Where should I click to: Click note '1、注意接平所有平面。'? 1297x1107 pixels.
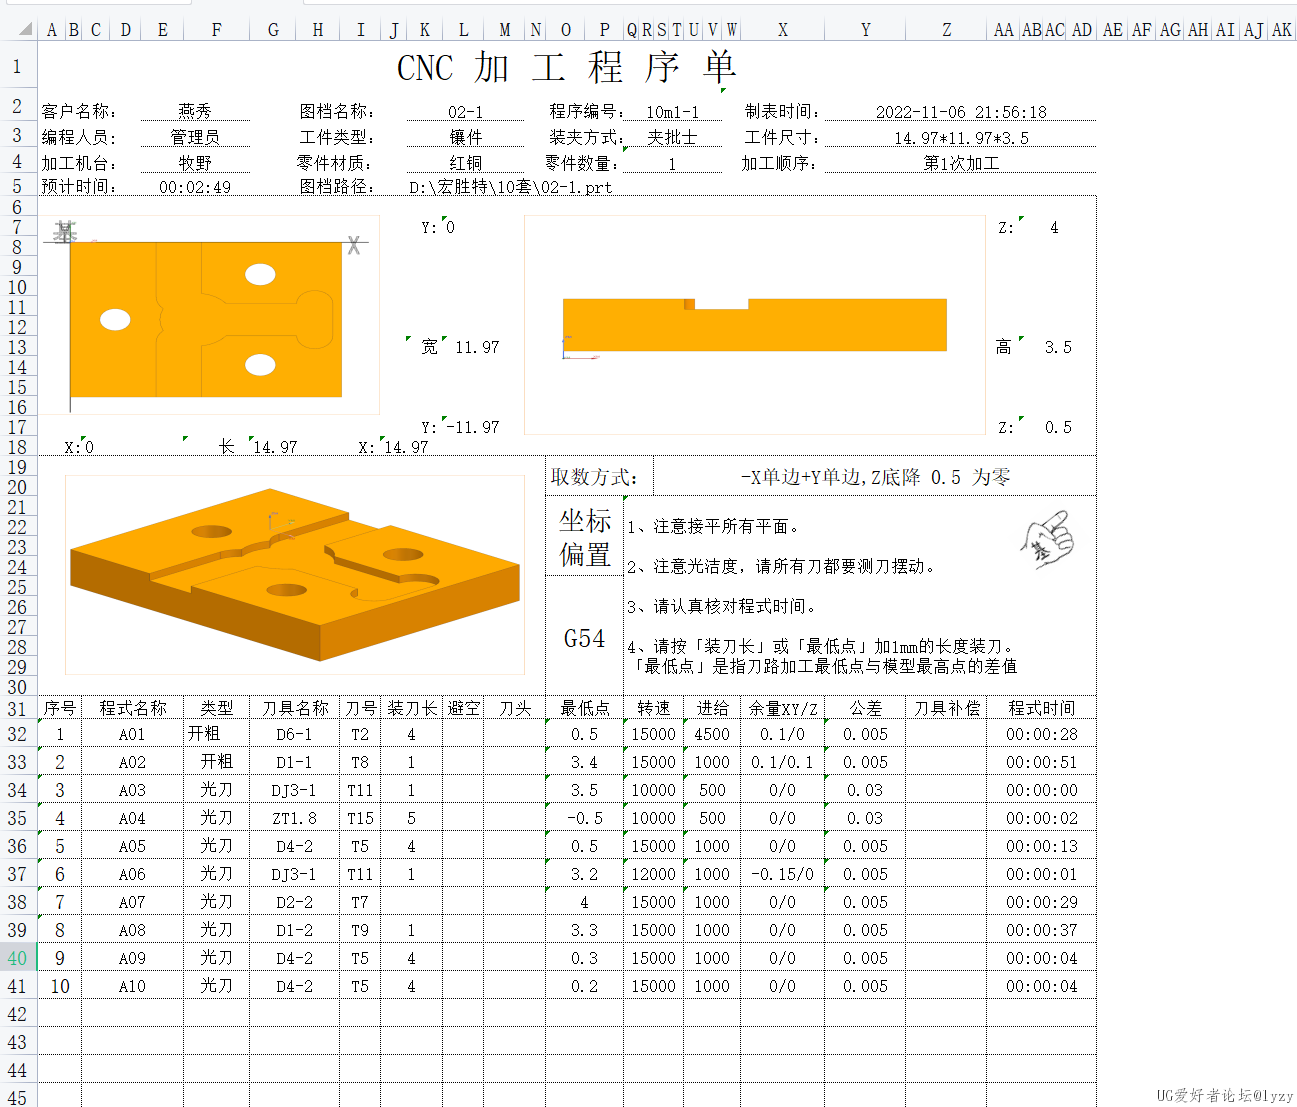coord(713,526)
